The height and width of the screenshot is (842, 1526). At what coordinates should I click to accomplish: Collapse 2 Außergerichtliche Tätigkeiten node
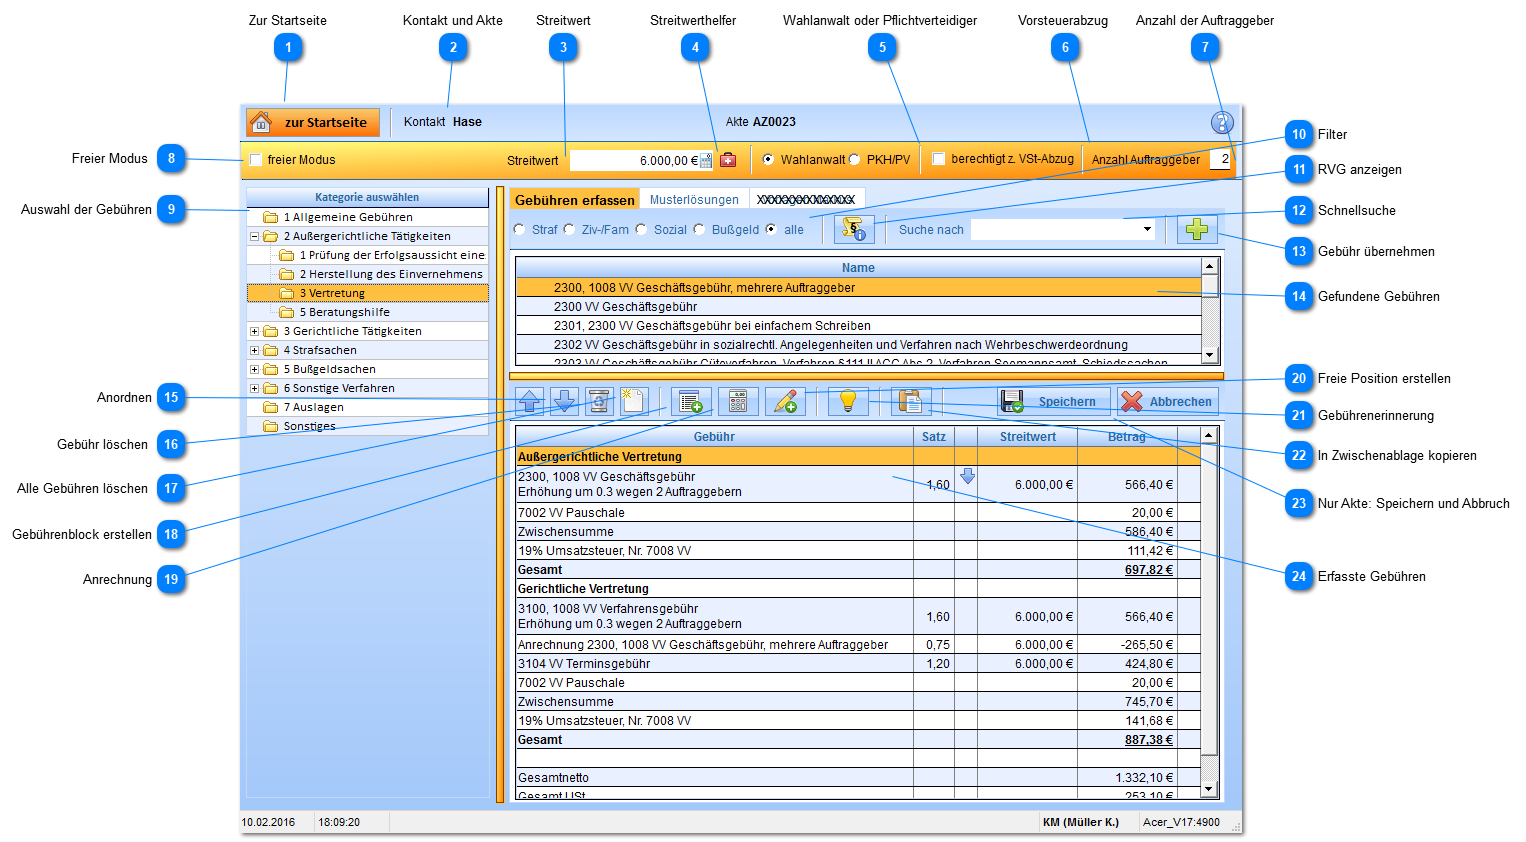tap(254, 236)
